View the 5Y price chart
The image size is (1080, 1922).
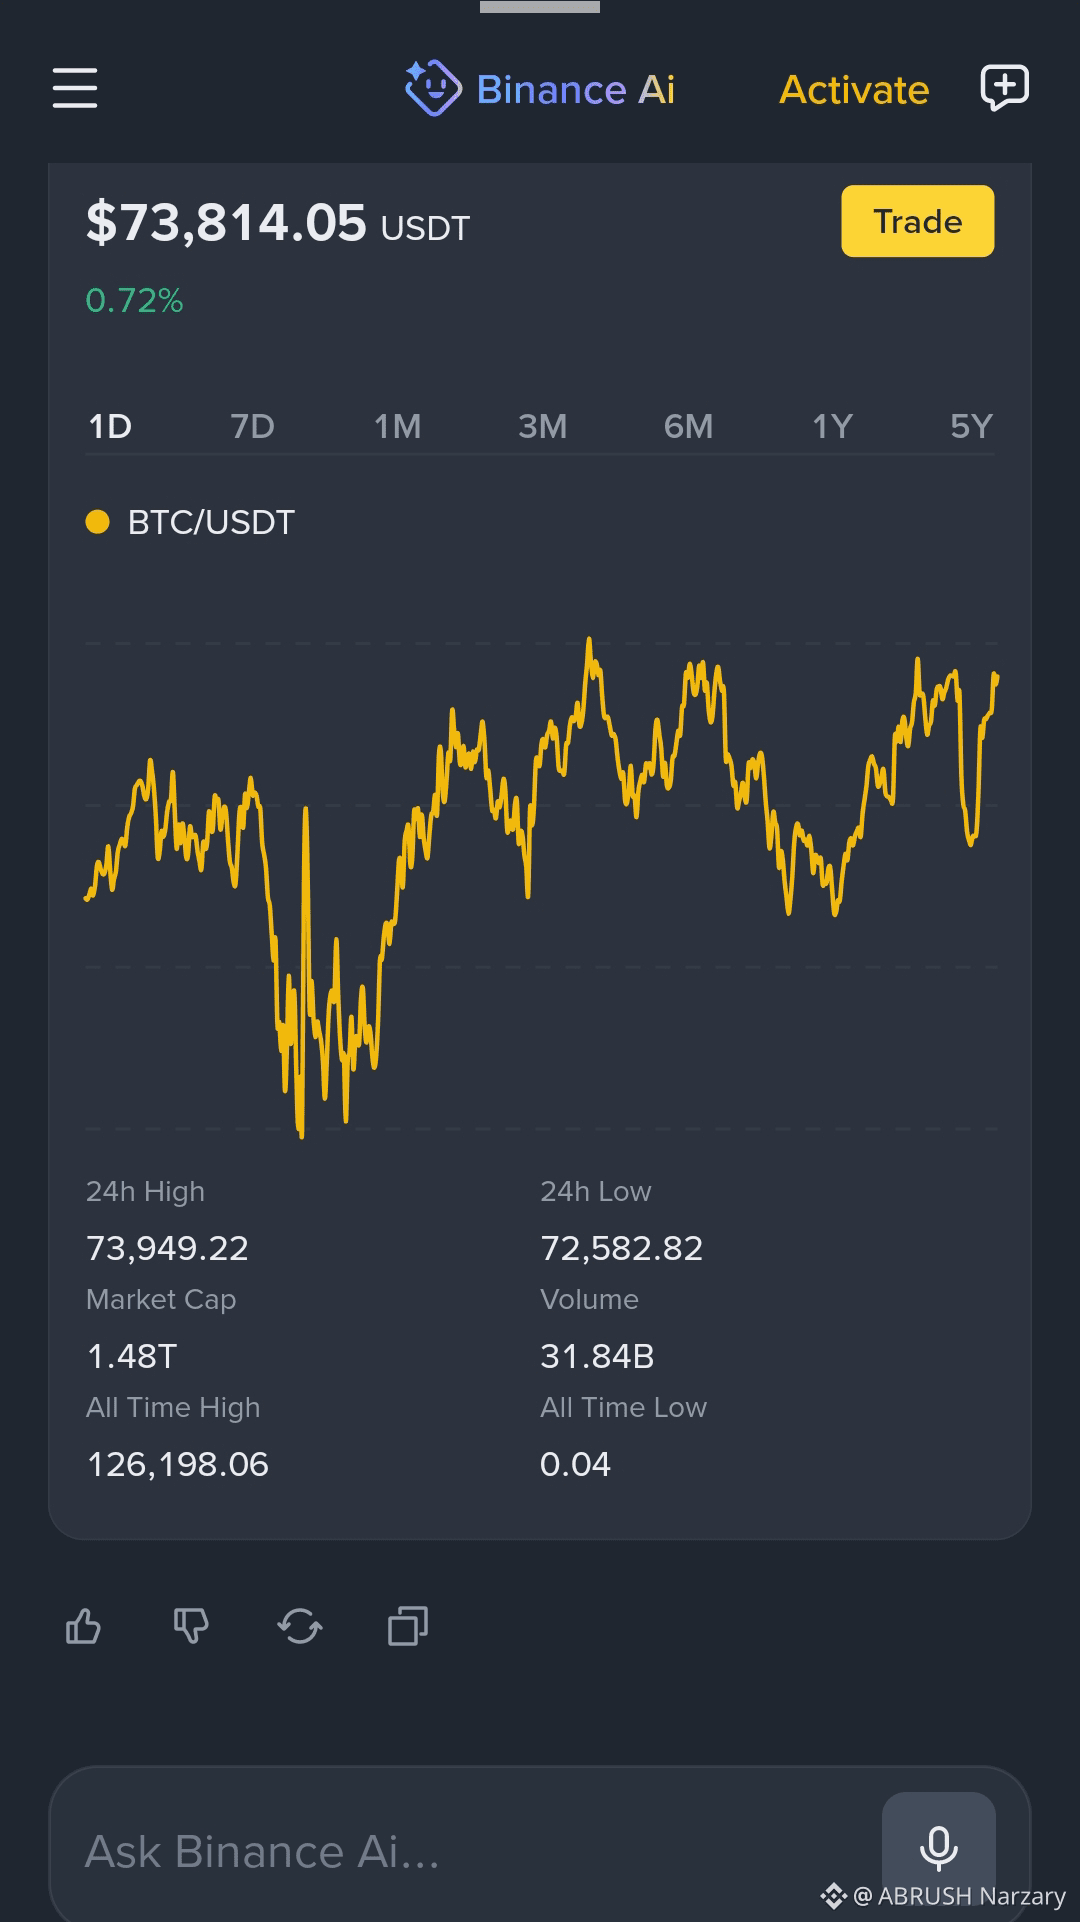[x=971, y=427]
